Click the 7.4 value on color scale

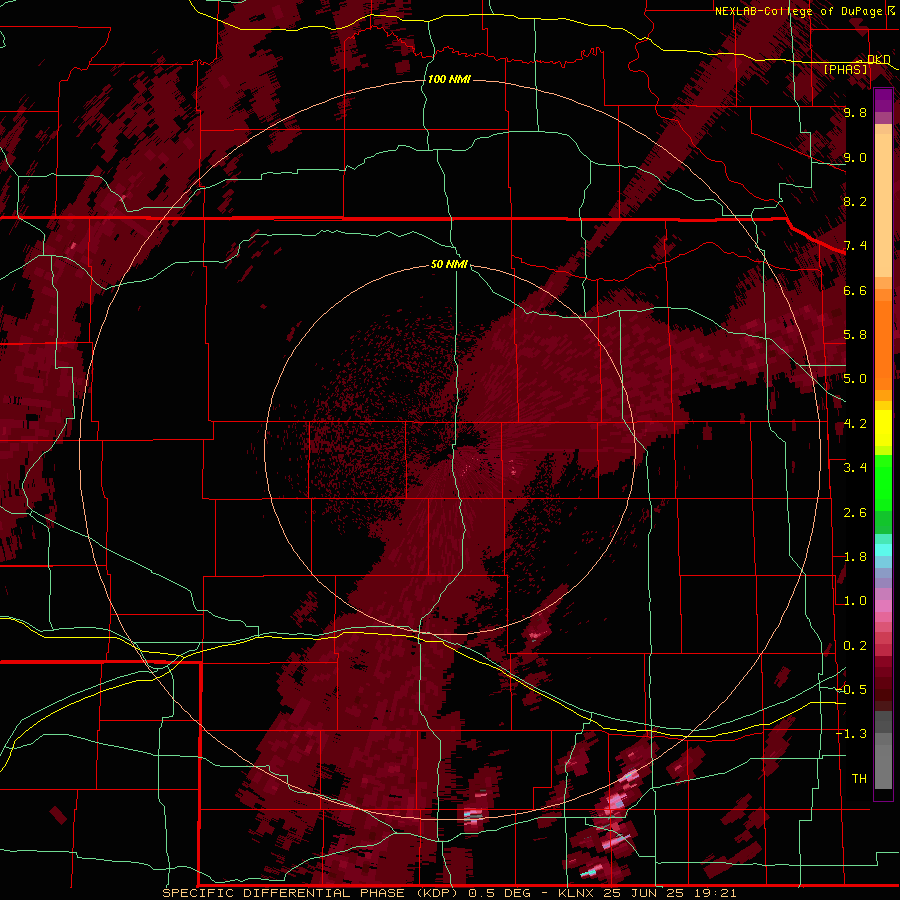coord(855,246)
